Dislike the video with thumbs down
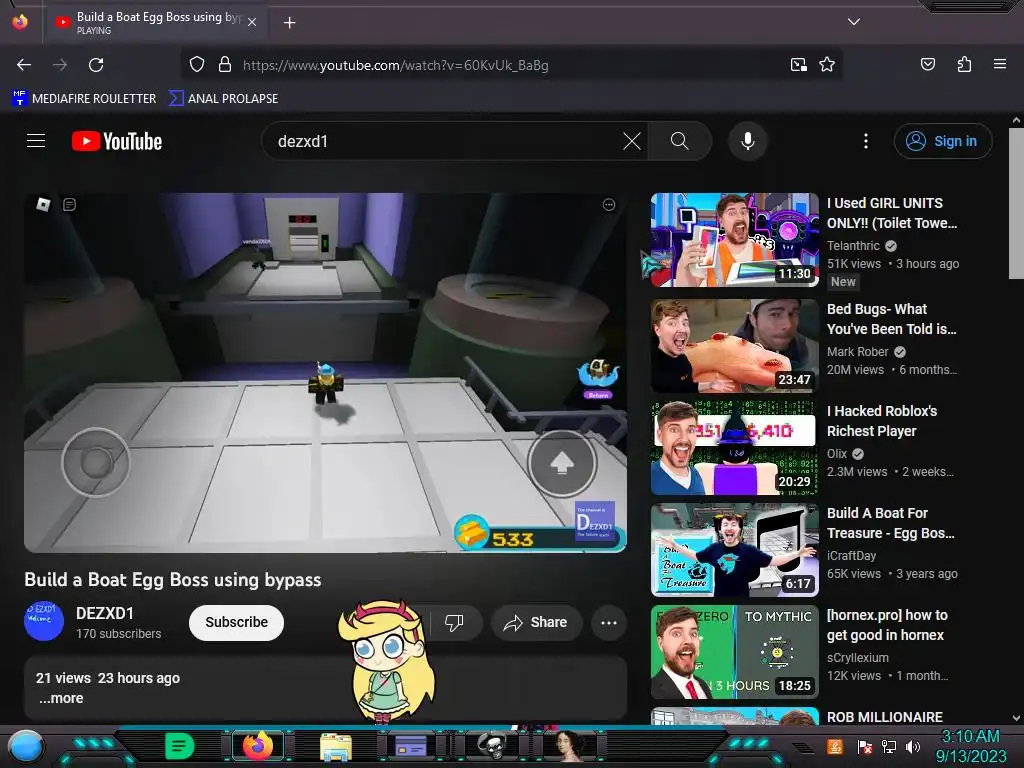The image size is (1024, 768). [454, 622]
